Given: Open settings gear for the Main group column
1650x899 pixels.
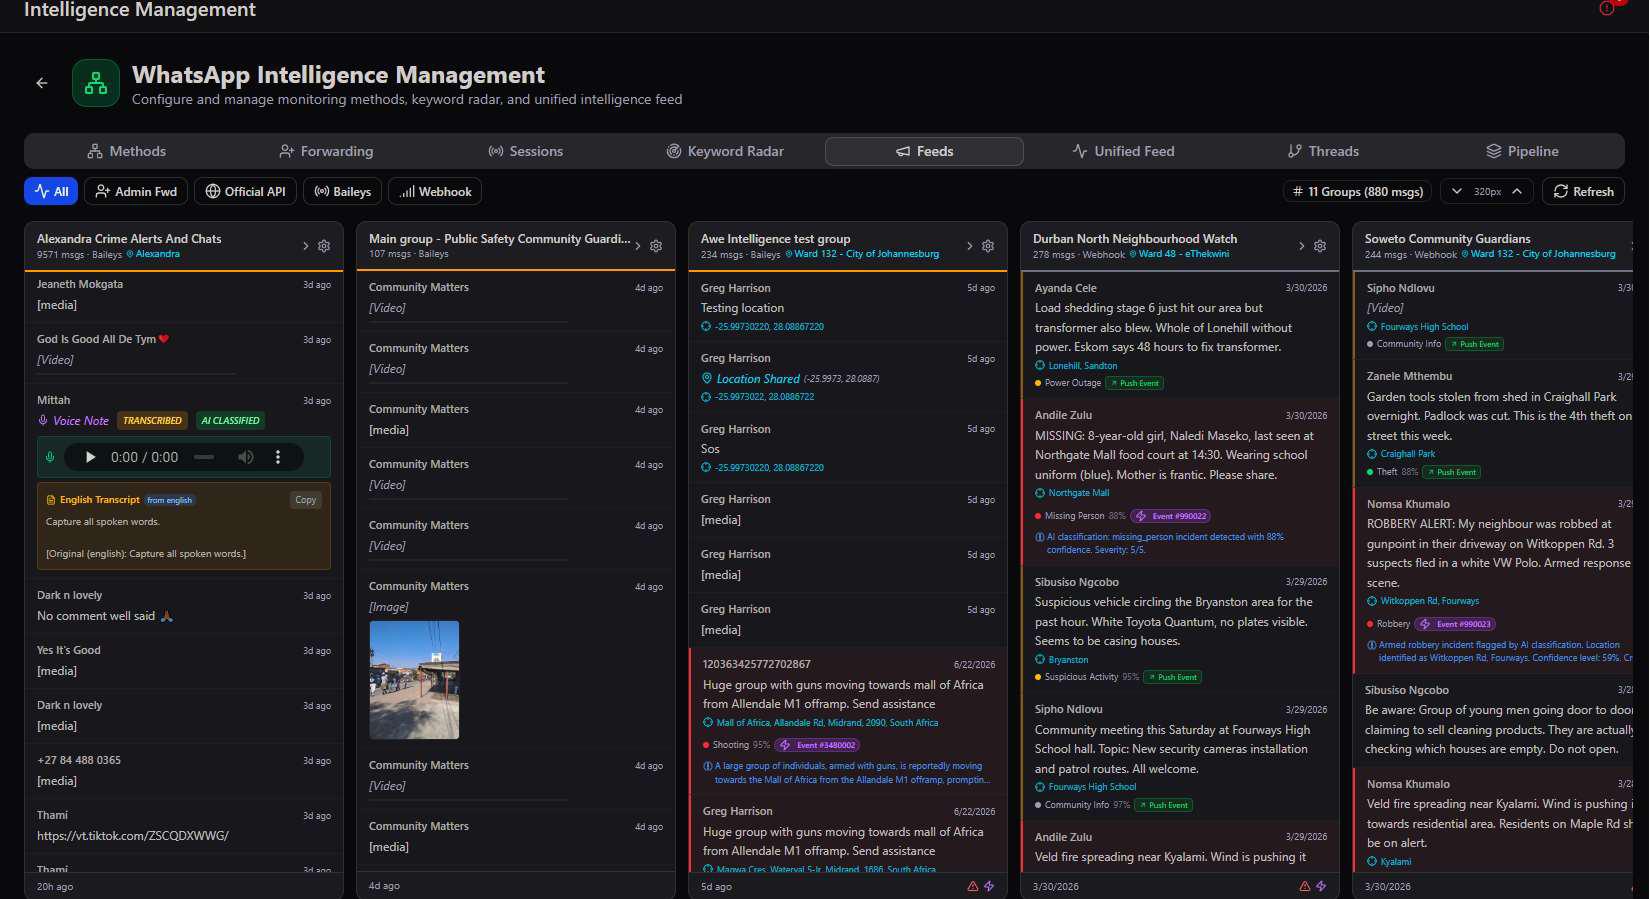Looking at the screenshot, I should click(x=656, y=246).
